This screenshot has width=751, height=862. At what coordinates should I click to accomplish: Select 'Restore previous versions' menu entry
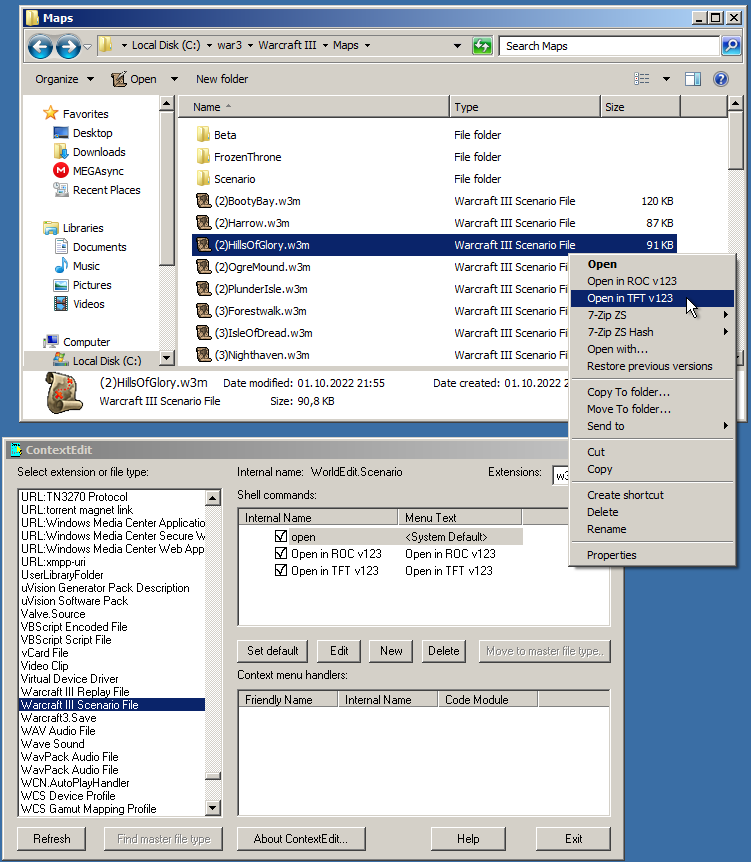[x=653, y=366]
